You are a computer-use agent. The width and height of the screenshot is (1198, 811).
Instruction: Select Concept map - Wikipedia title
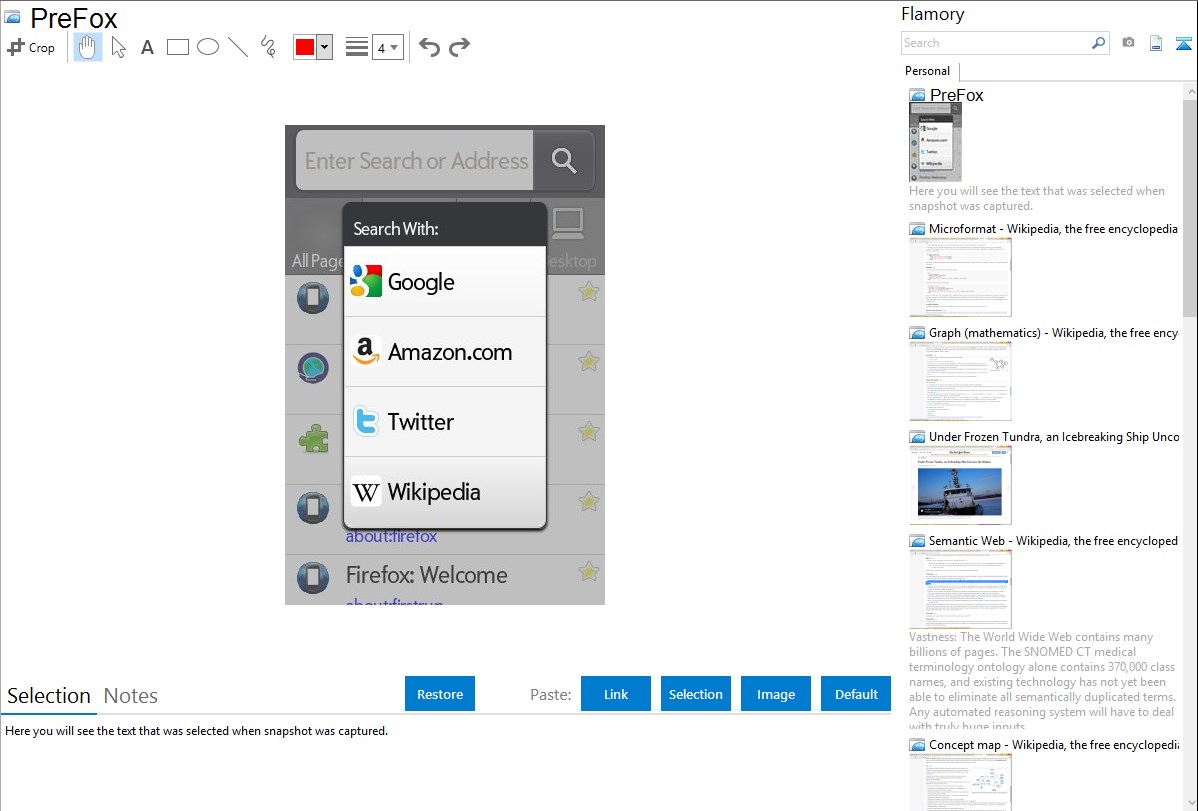pyautogui.click(x=1053, y=744)
